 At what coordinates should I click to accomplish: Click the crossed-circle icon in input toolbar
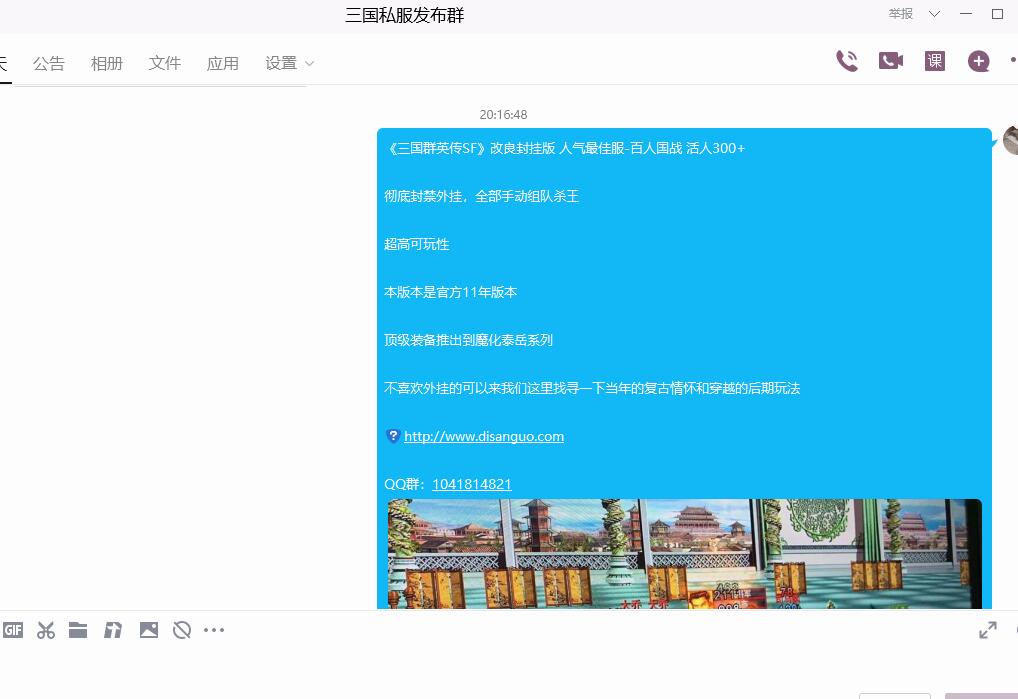pyautogui.click(x=182, y=630)
